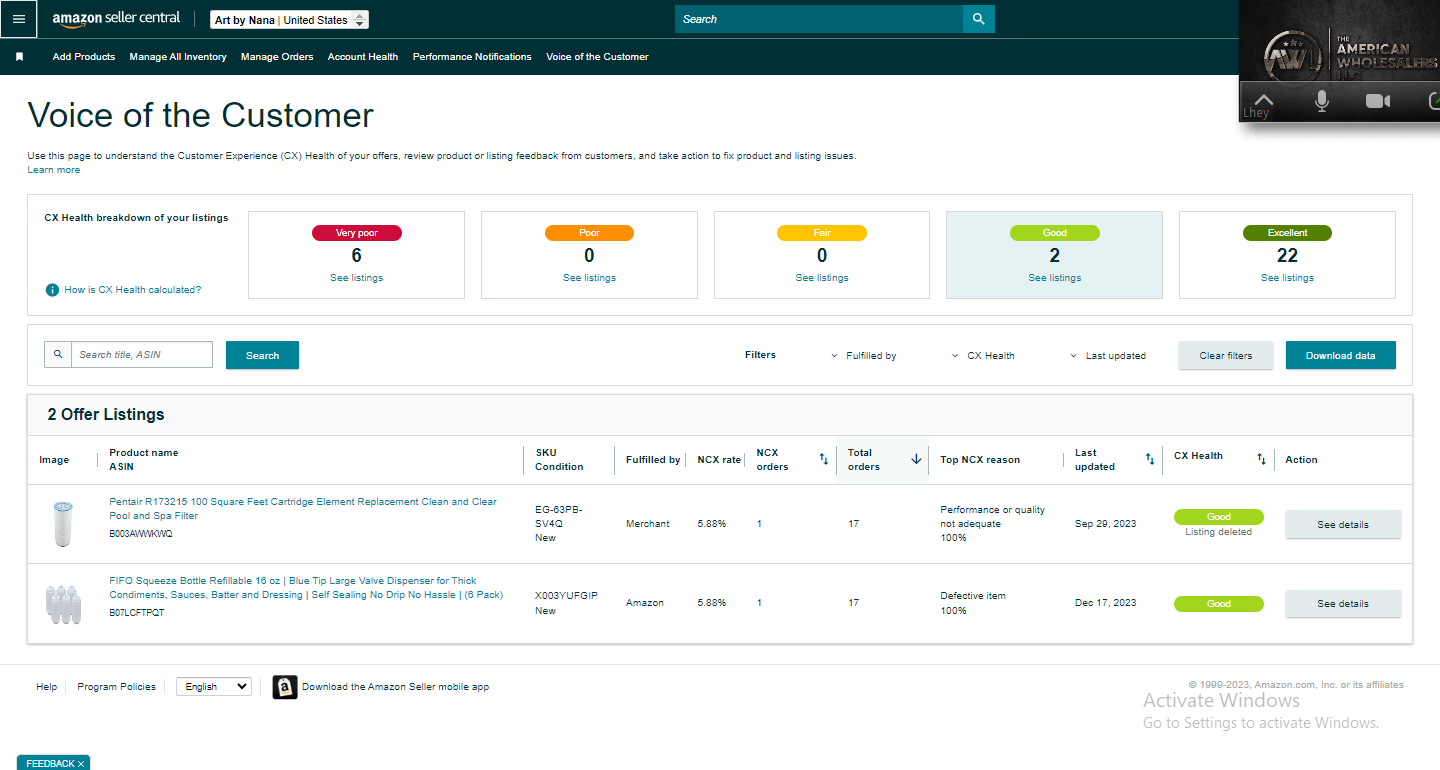Viewport: 1440px width, 770px height.
Task: Click the Search button for listings
Action: coord(262,355)
